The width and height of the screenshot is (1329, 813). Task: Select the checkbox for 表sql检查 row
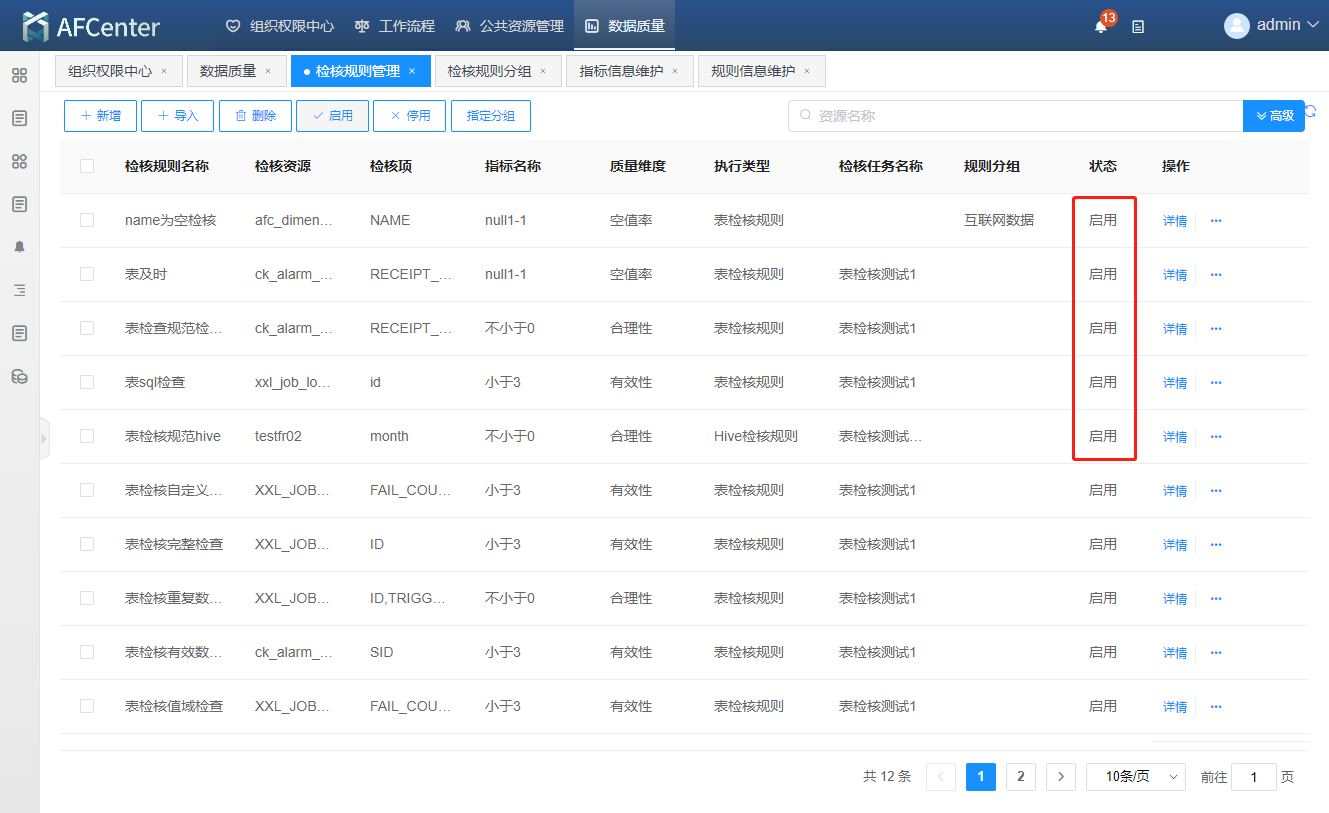point(87,382)
